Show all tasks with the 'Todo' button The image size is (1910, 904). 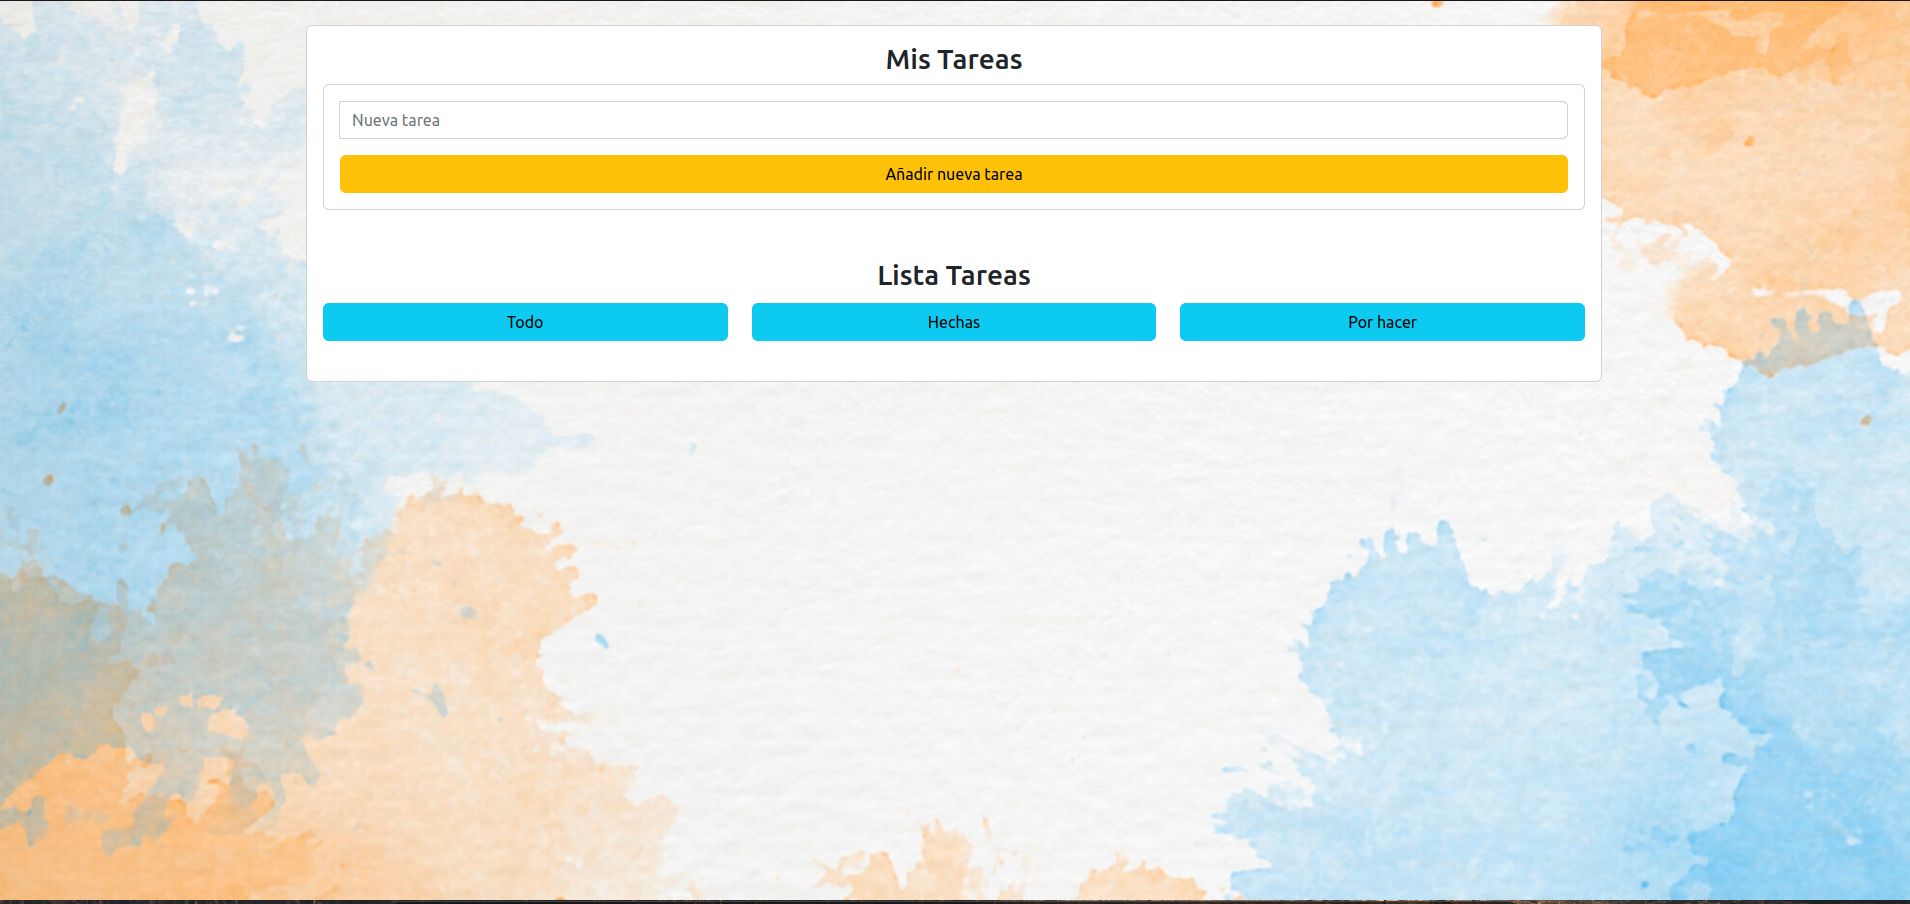point(525,322)
